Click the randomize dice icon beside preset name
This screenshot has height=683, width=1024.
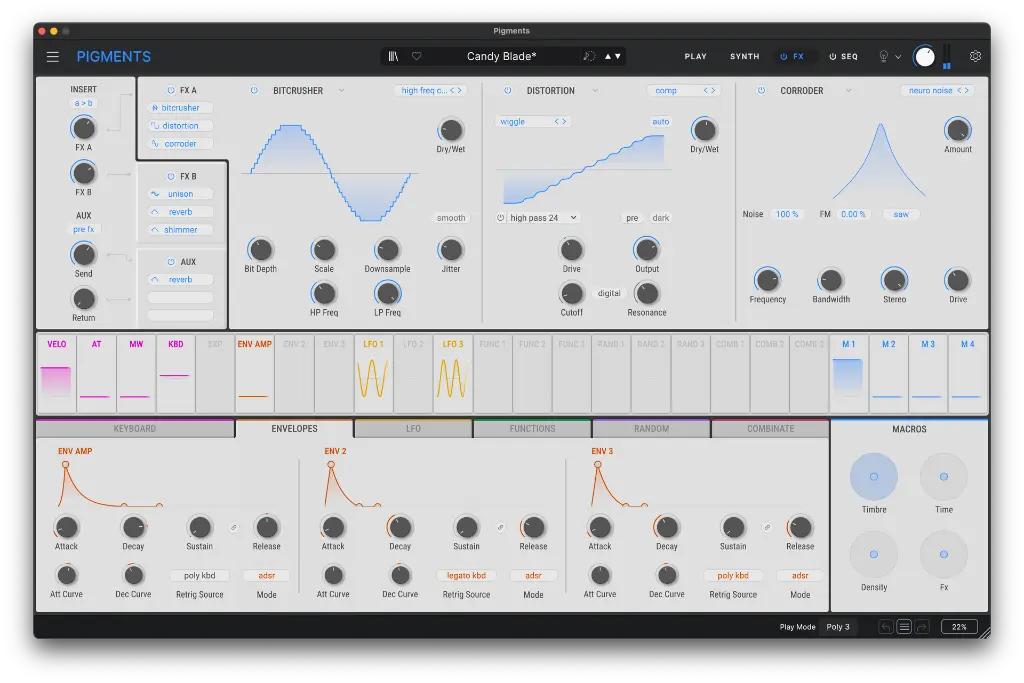tap(589, 56)
